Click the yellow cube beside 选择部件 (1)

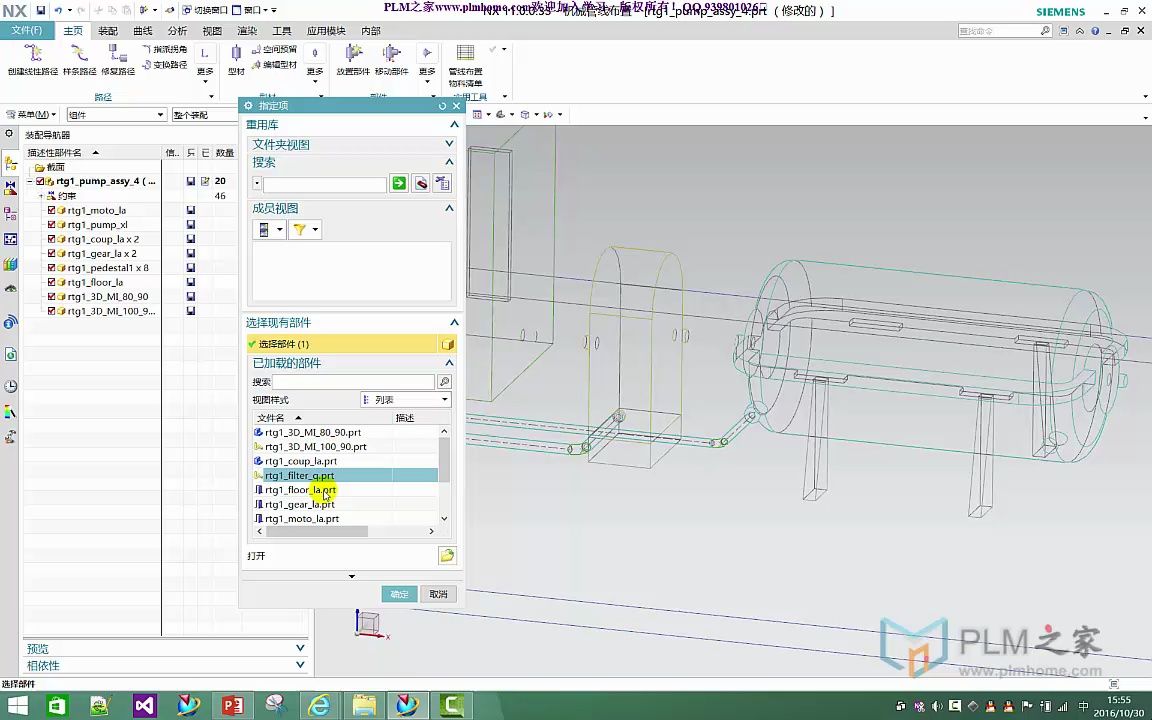coord(448,344)
